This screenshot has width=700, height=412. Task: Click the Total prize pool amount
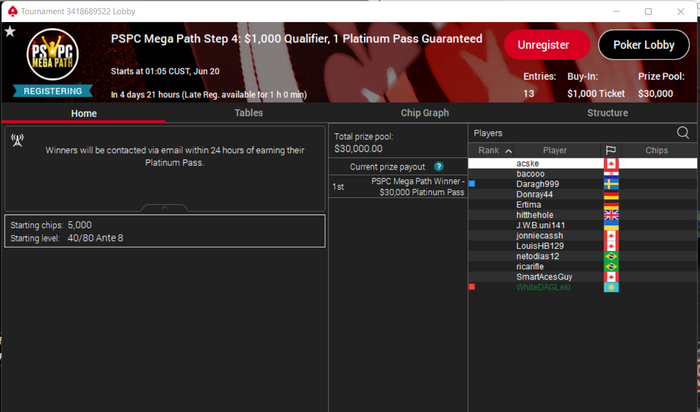[x=358, y=149]
